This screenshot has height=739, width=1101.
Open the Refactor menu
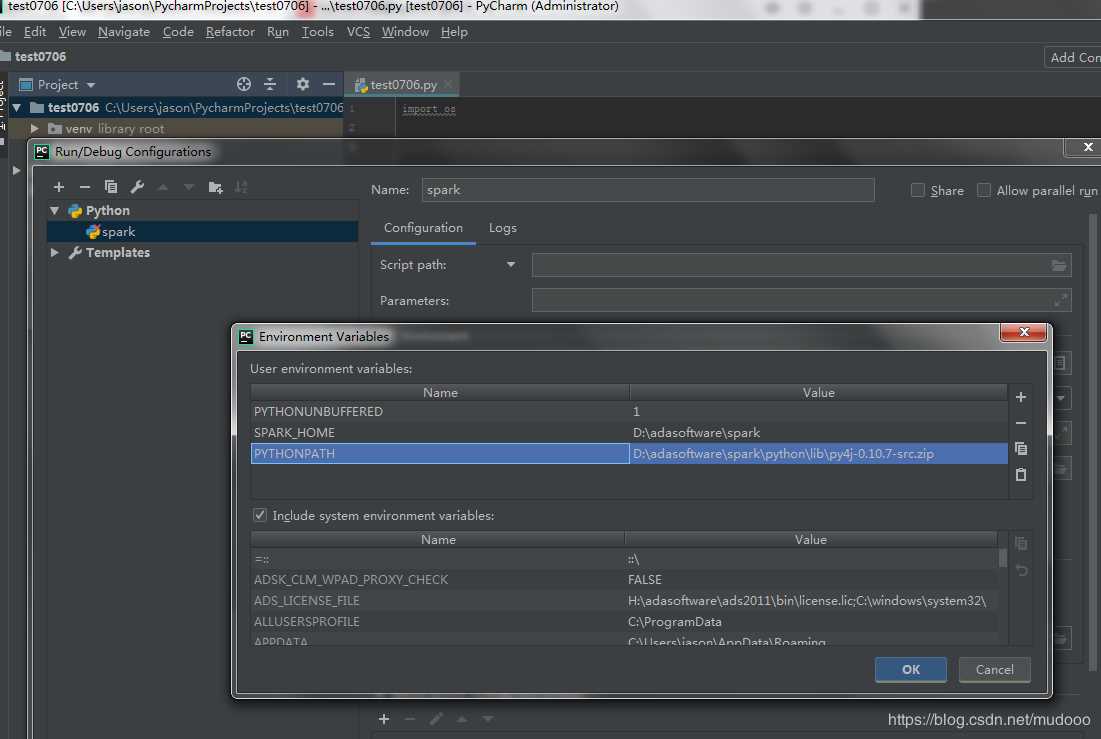pyautogui.click(x=230, y=32)
